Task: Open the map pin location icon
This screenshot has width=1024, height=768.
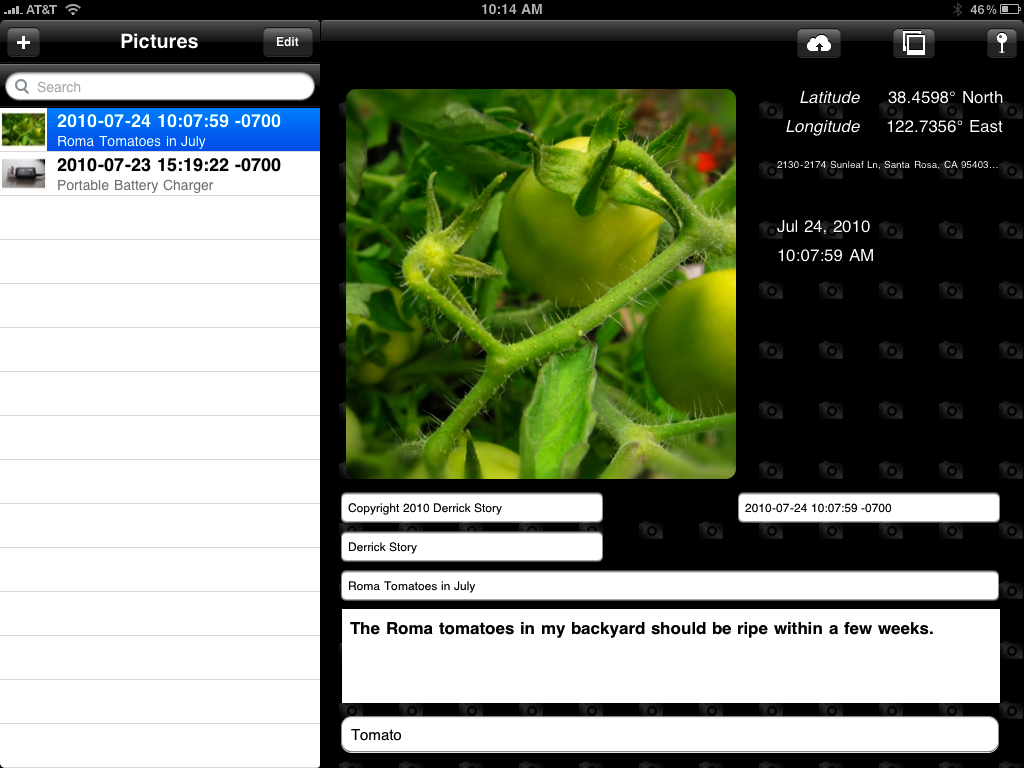Action: tap(1001, 43)
